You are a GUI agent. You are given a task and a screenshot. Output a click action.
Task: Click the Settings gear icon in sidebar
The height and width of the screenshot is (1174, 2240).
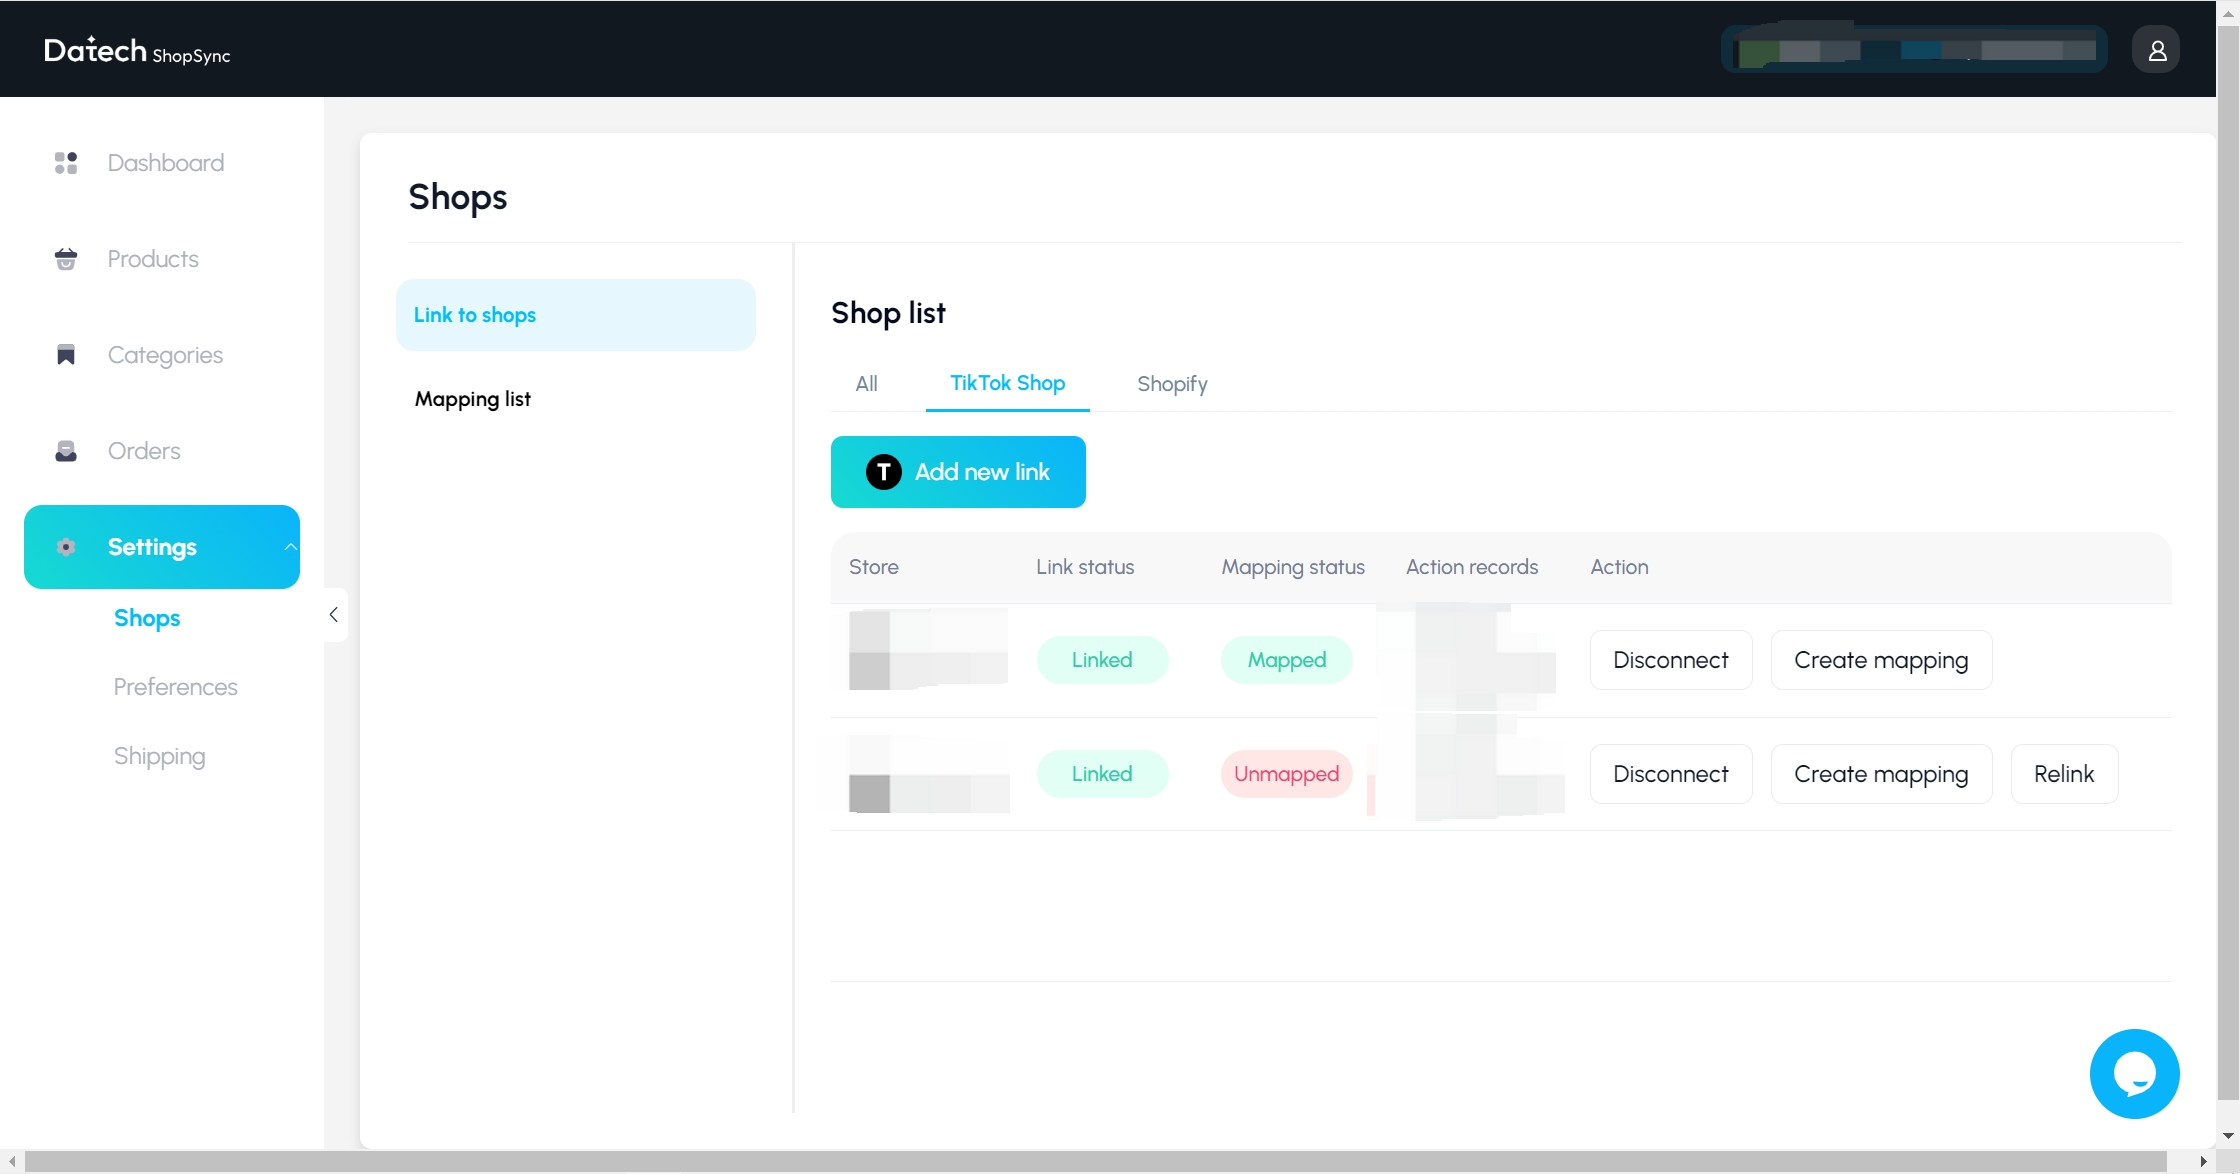pos(65,547)
